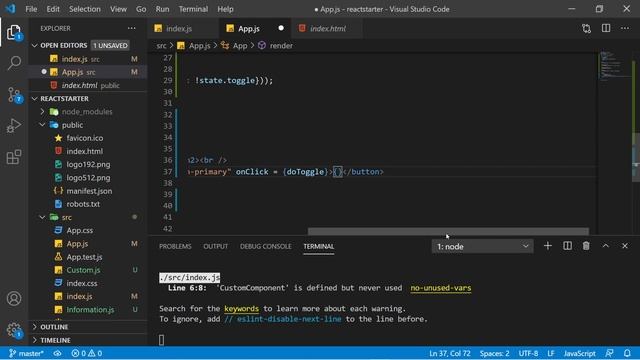Click the publish changes cloud icon
The width and height of the screenshot is (640, 360).
pyautogui.click(x=58, y=353)
